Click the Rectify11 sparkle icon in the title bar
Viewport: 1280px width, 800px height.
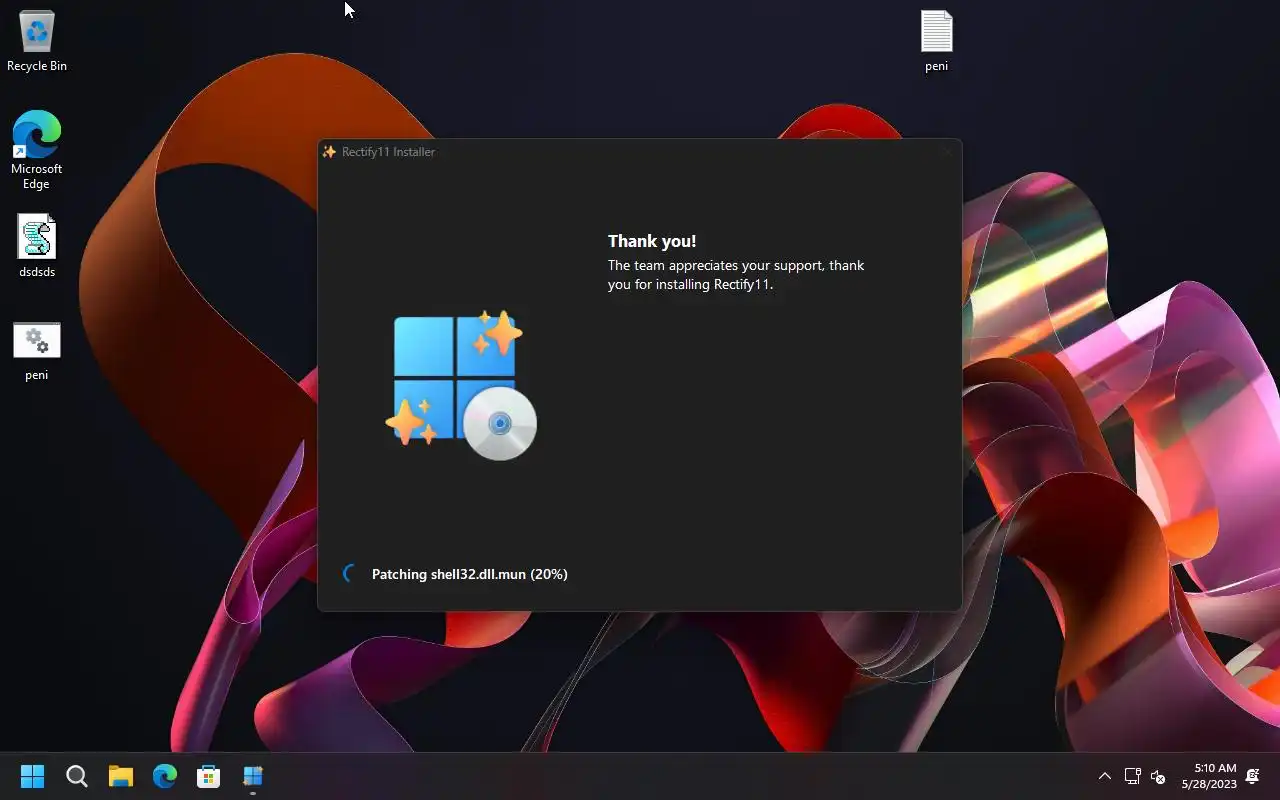(x=329, y=152)
